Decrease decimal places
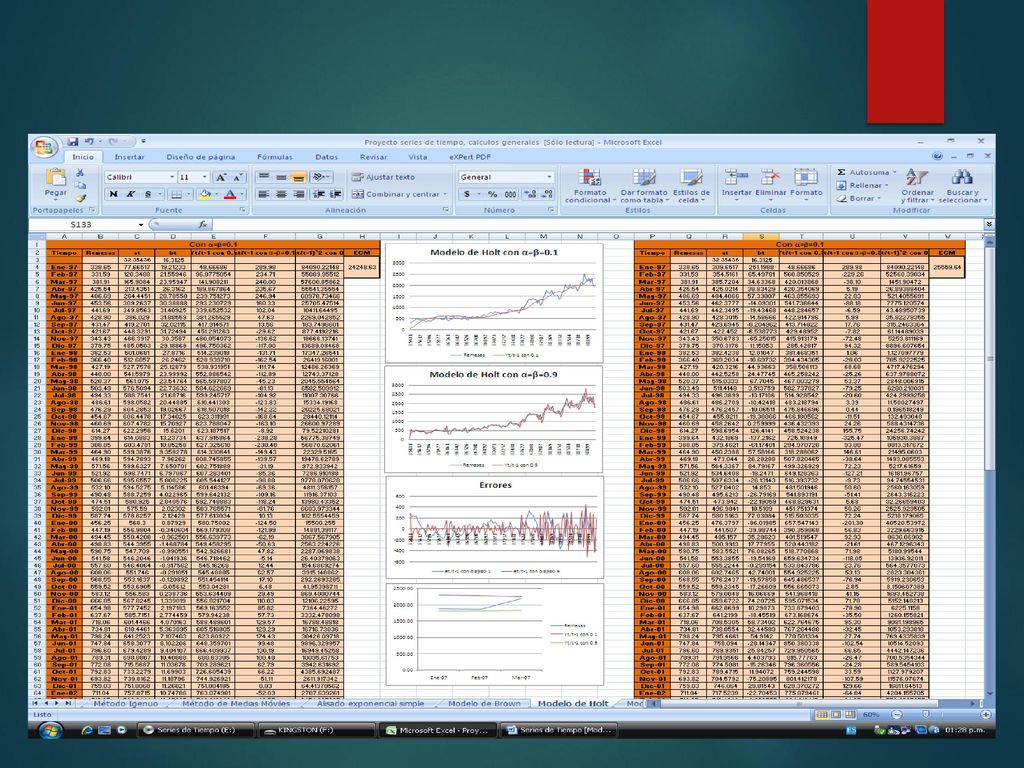This screenshot has height=768, width=1024. (547, 194)
